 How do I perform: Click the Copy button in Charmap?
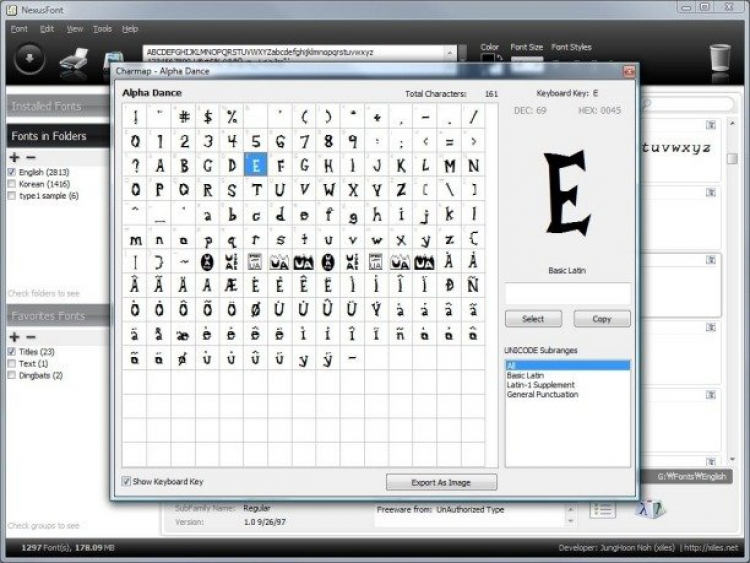(602, 319)
